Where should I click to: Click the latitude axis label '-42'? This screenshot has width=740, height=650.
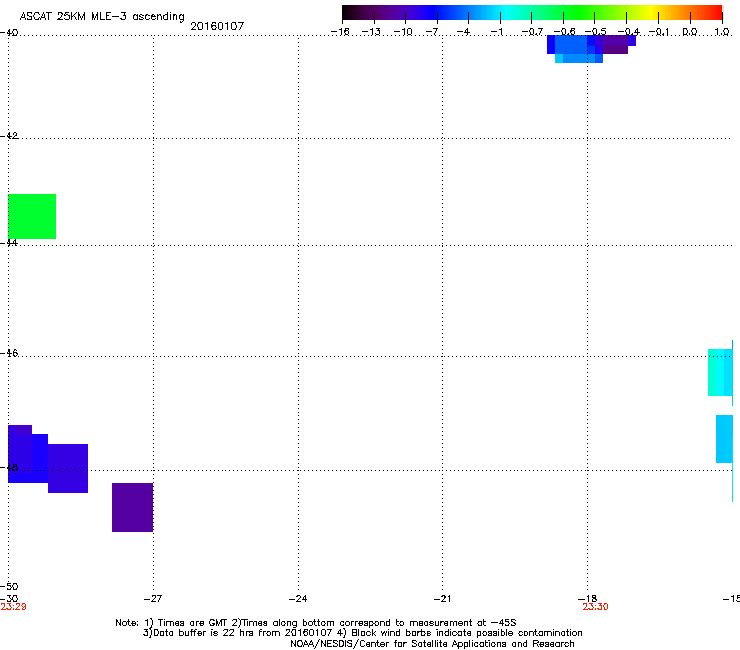9,135
